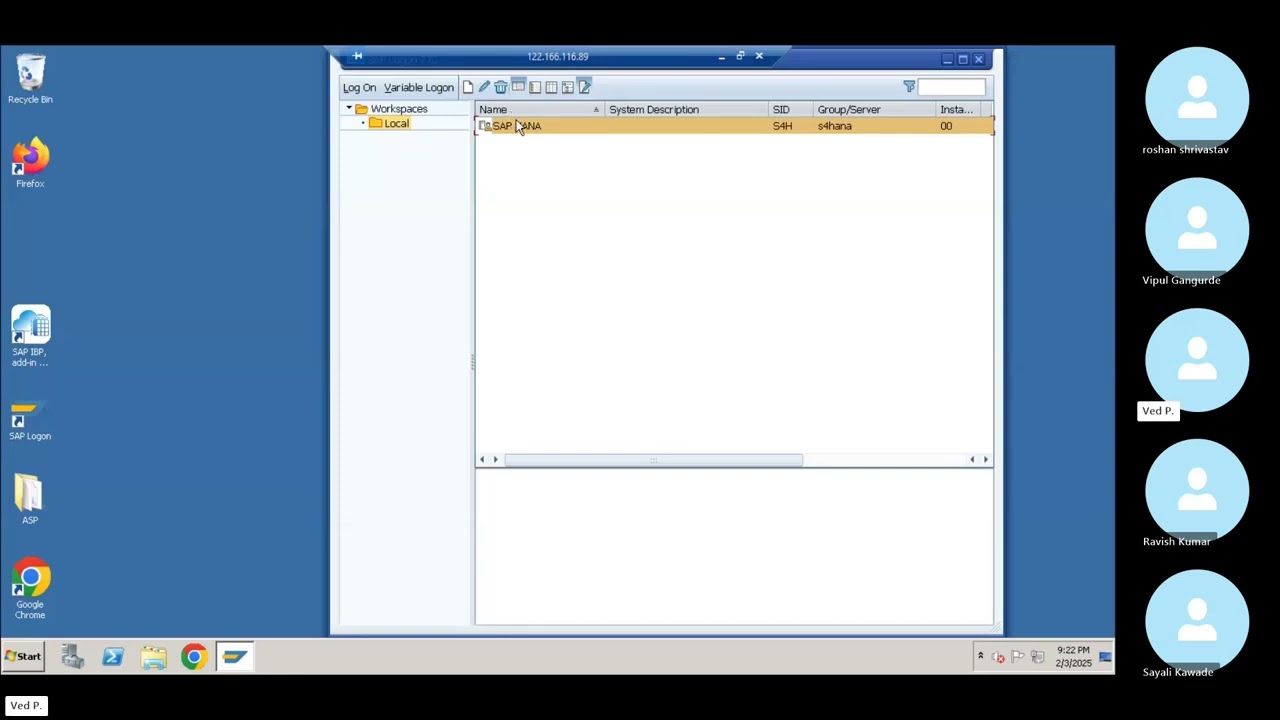Open SAP IBP add-in desktop icon
The height and width of the screenshot is (720, 1280).
point(30,337)
